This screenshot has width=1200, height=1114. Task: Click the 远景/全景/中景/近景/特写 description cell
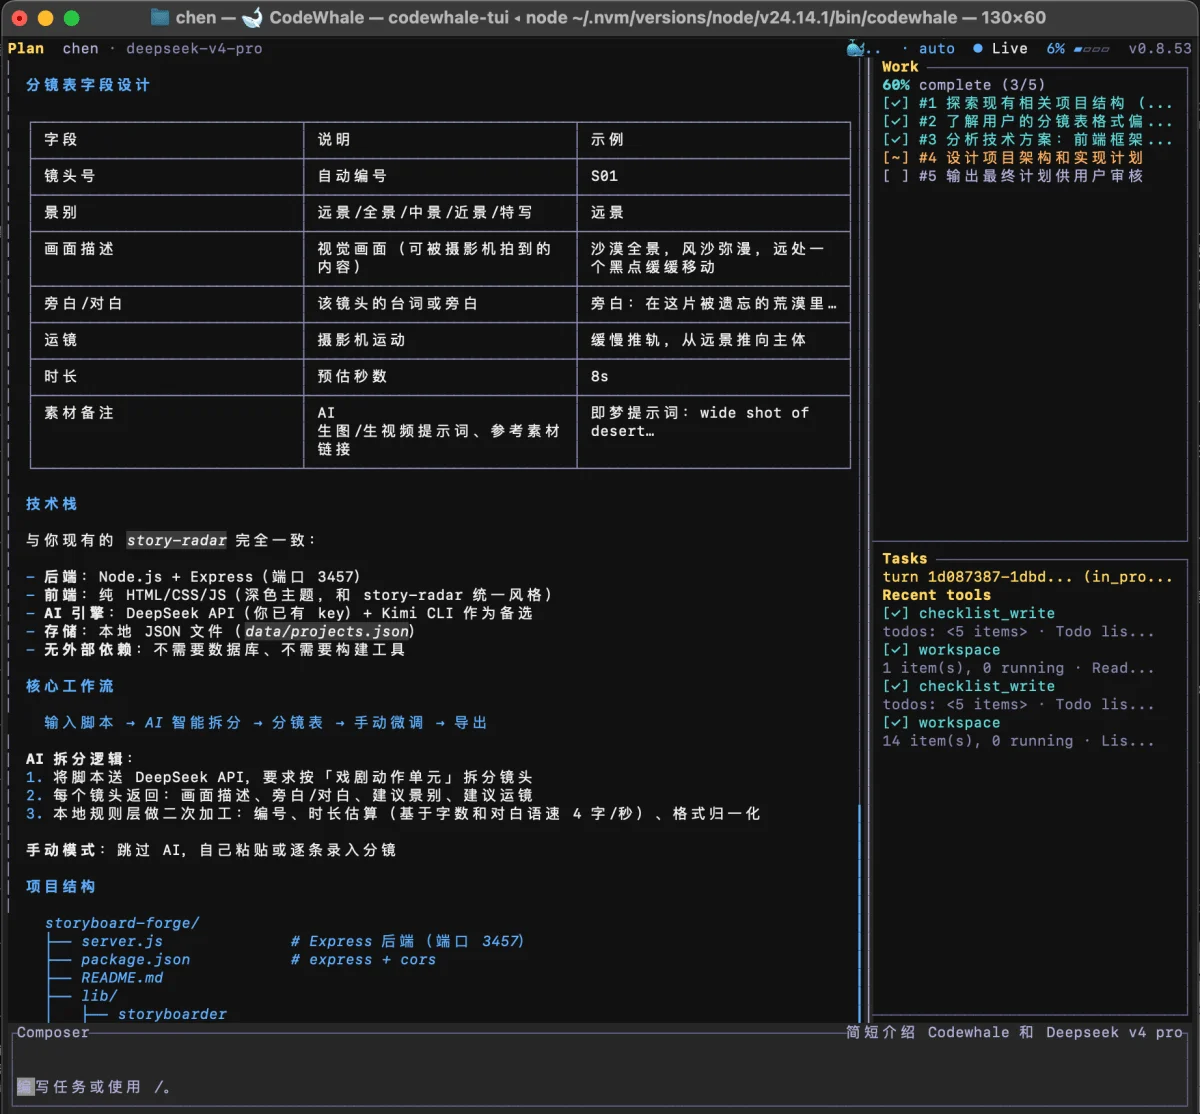coord(425,212)
